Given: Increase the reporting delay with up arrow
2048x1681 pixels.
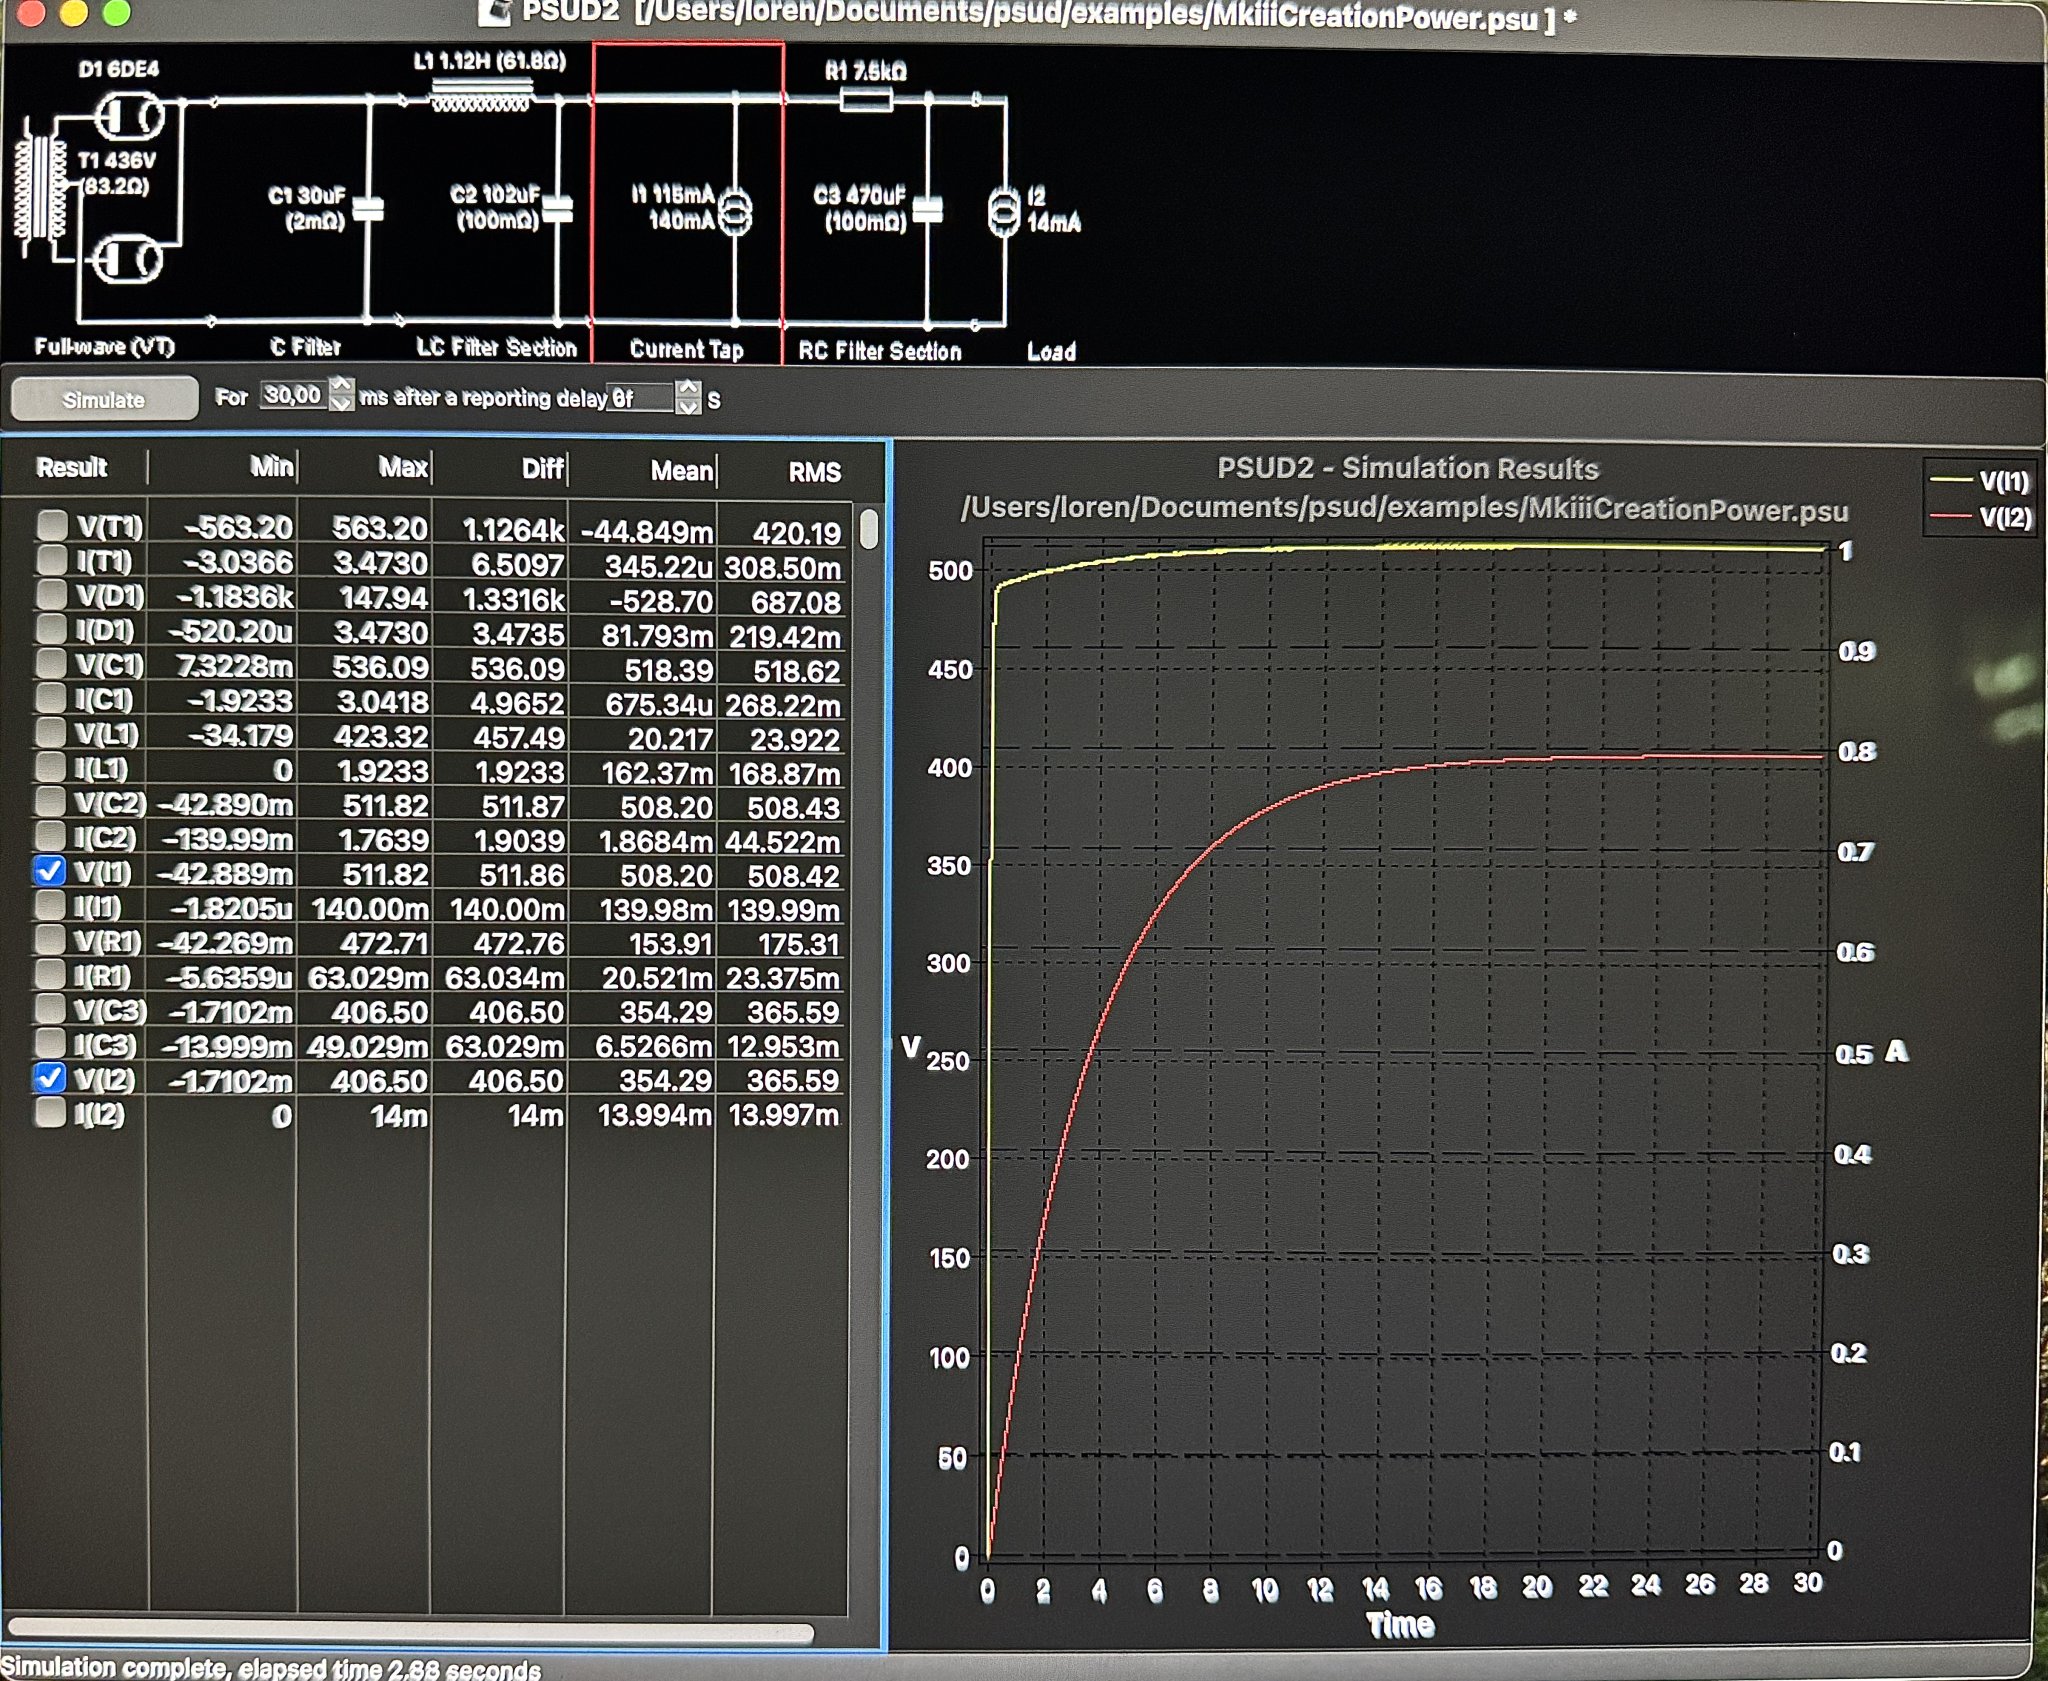Looking at the screenshot, I should click(x=688, y=388).
